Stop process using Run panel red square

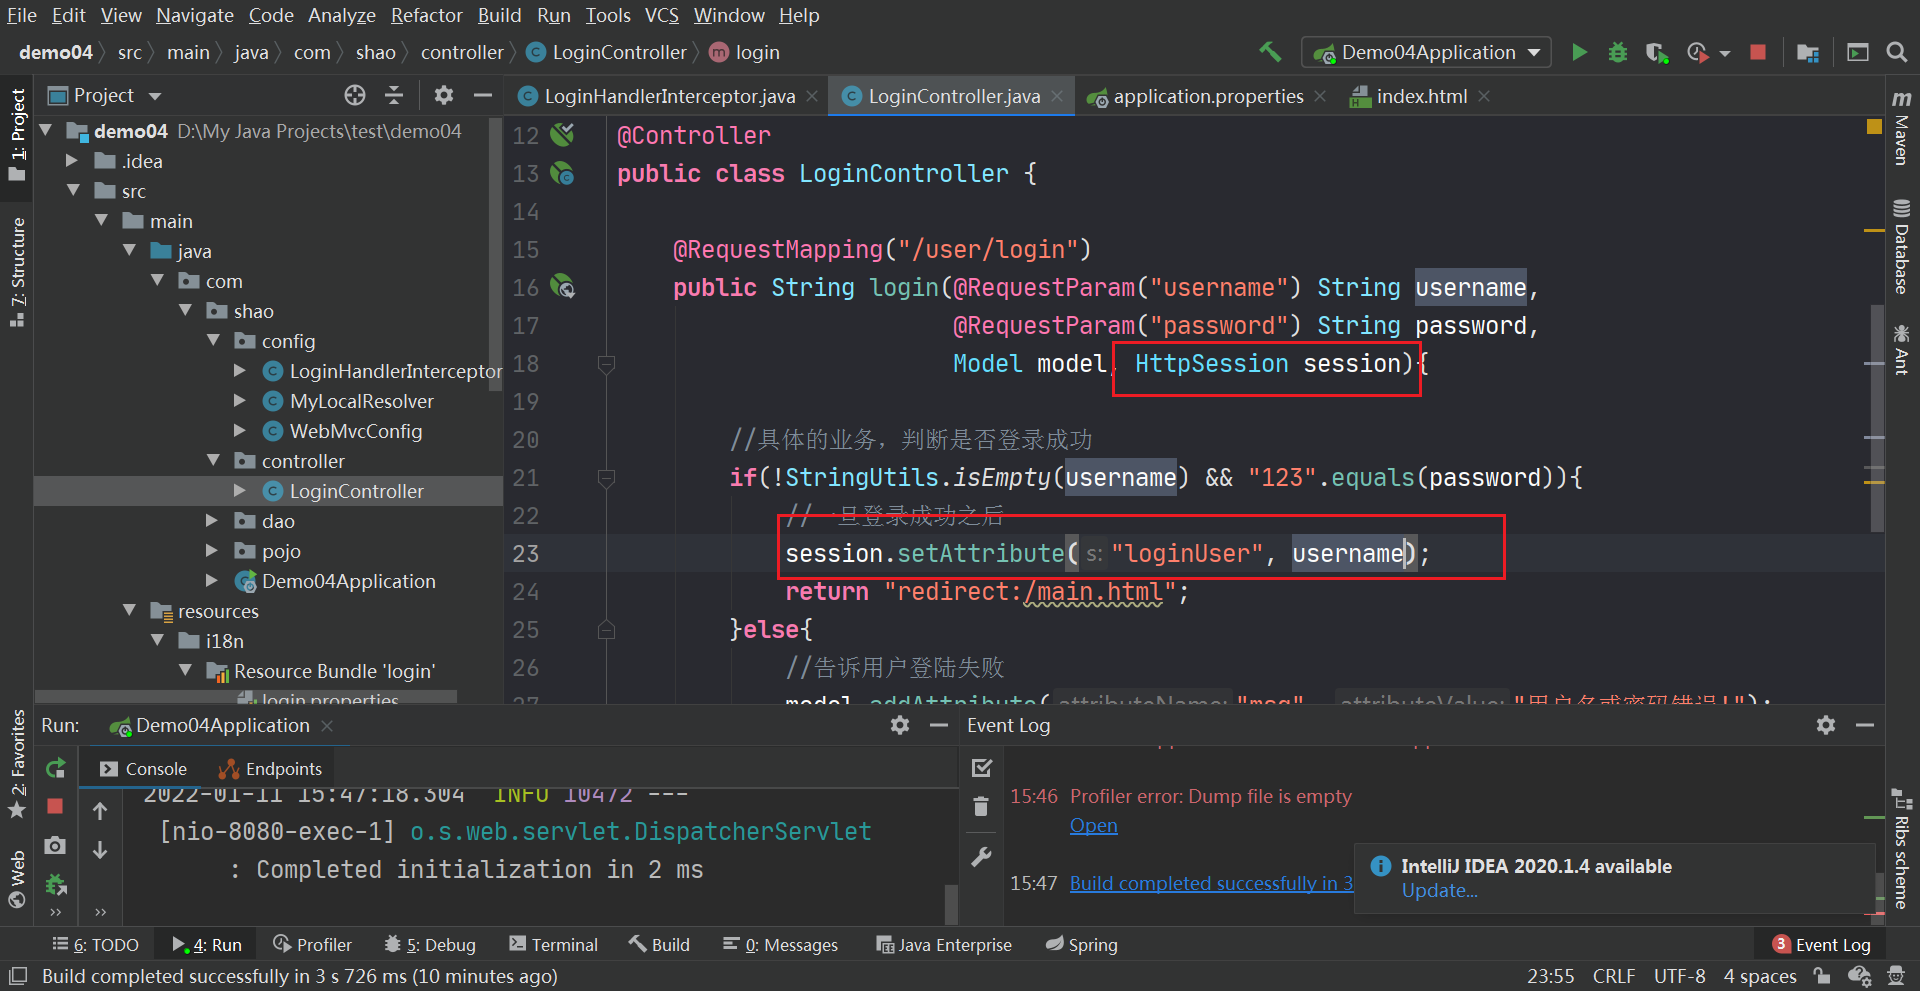(55, 806)
